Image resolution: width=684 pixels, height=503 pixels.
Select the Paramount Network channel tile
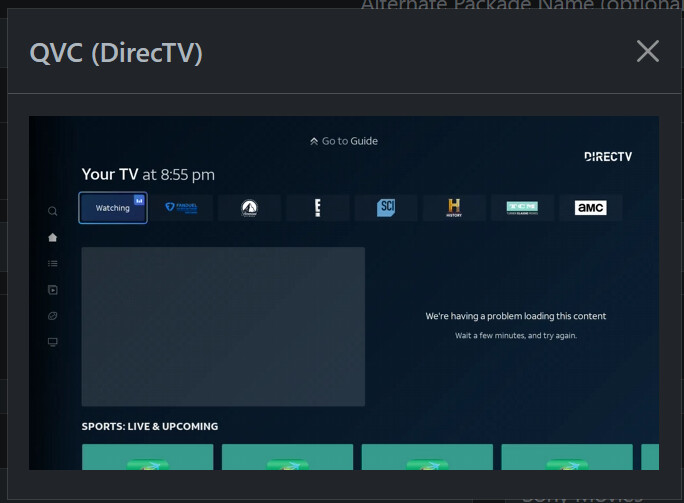coord(249,208)
